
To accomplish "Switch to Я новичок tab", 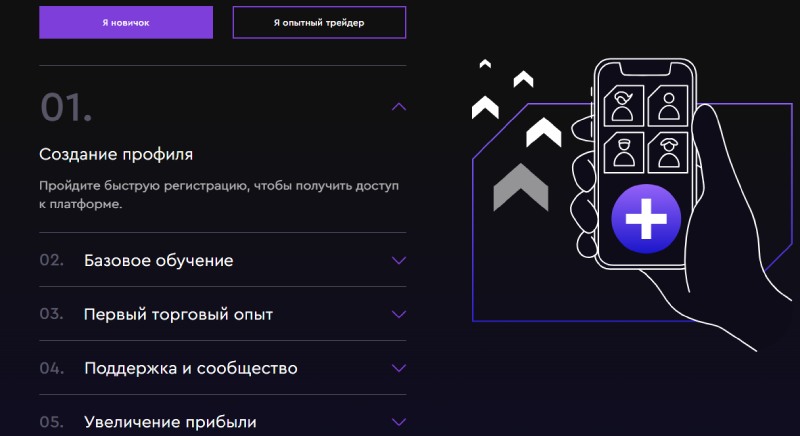I will click(126, 22).
